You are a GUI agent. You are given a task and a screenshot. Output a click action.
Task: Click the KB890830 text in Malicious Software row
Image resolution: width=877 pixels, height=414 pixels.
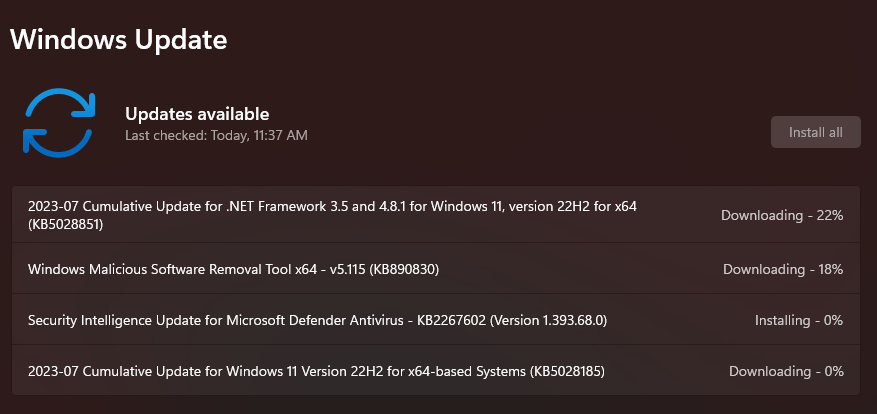tap(405, 269)
